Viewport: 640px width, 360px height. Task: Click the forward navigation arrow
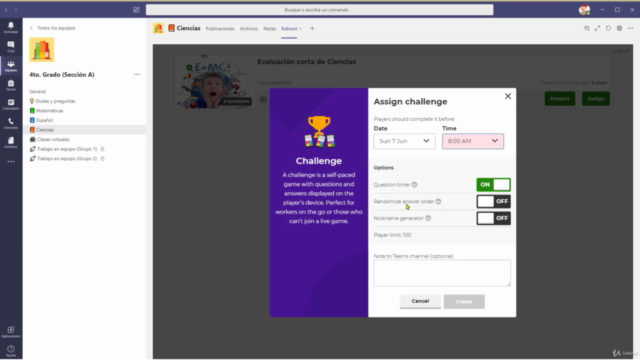16,10
